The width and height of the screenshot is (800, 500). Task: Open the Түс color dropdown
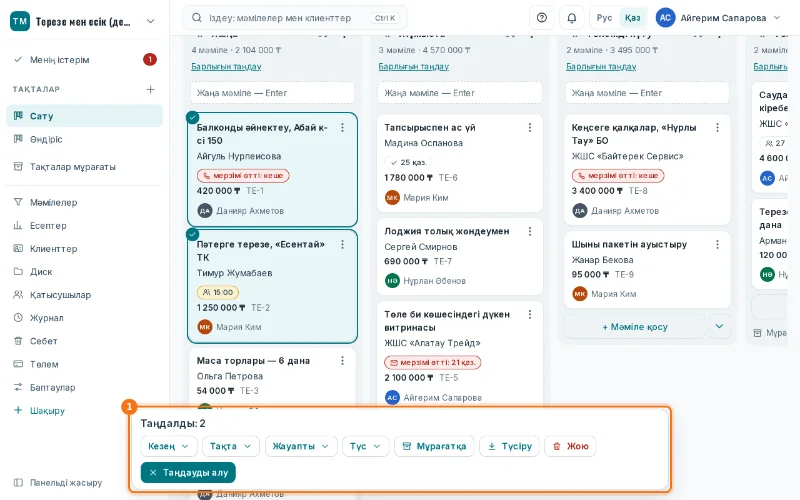click(365, 446)
